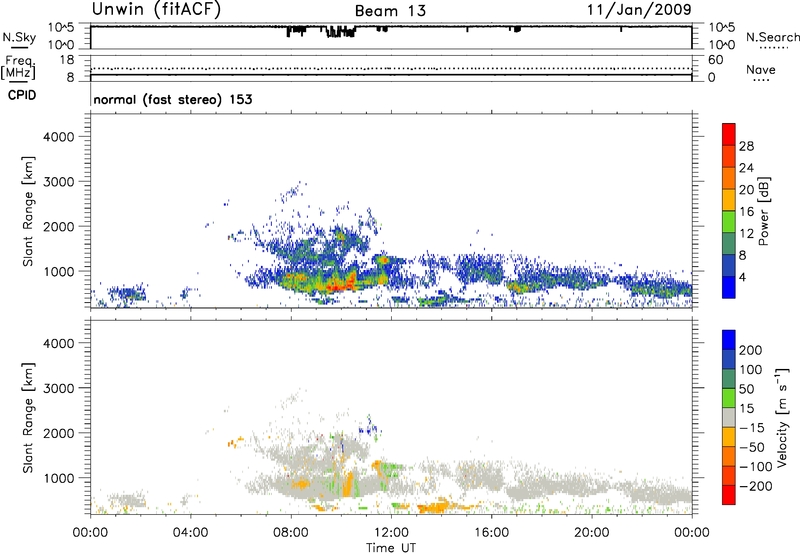Click the '2000' tick of the power panel
Image resolution: width=800 pixels, height=554 pixels.
click(x=59, y=226)
